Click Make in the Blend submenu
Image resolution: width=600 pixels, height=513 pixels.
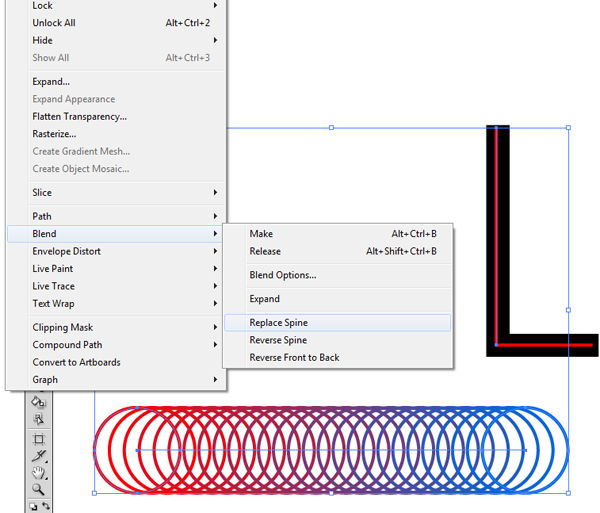pyautogui.click(x=338, y=234)
